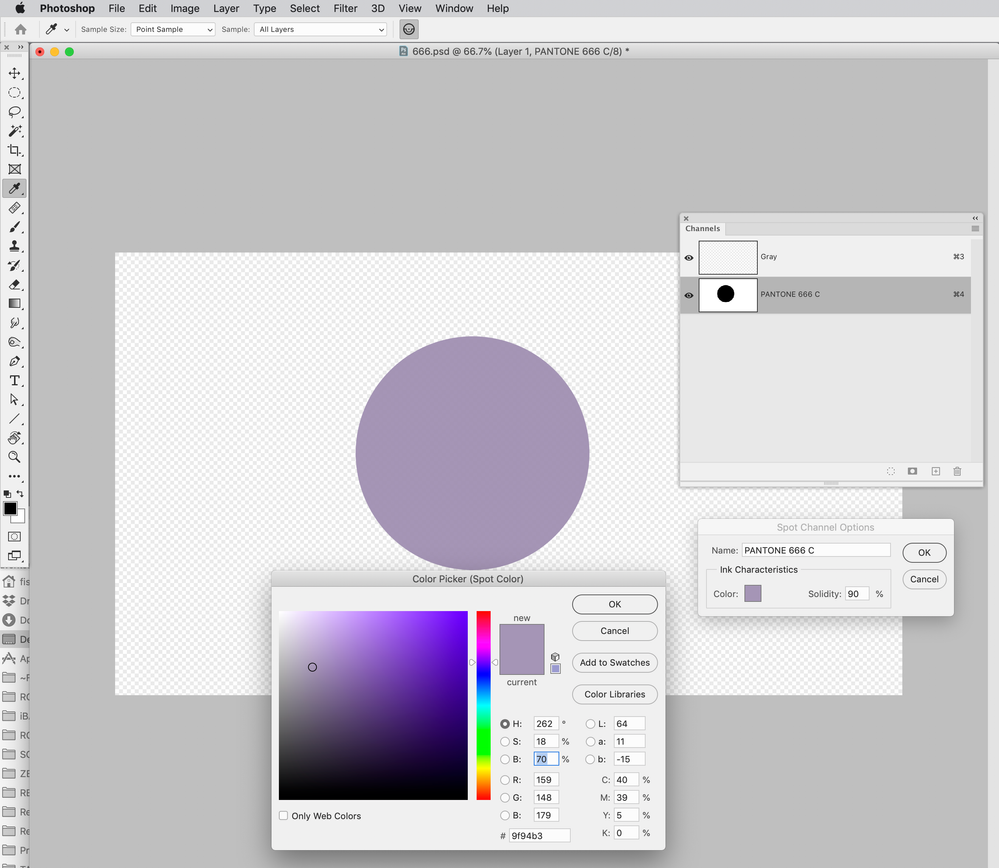
Task: Open the Layer menu
Action: point(226,8)
